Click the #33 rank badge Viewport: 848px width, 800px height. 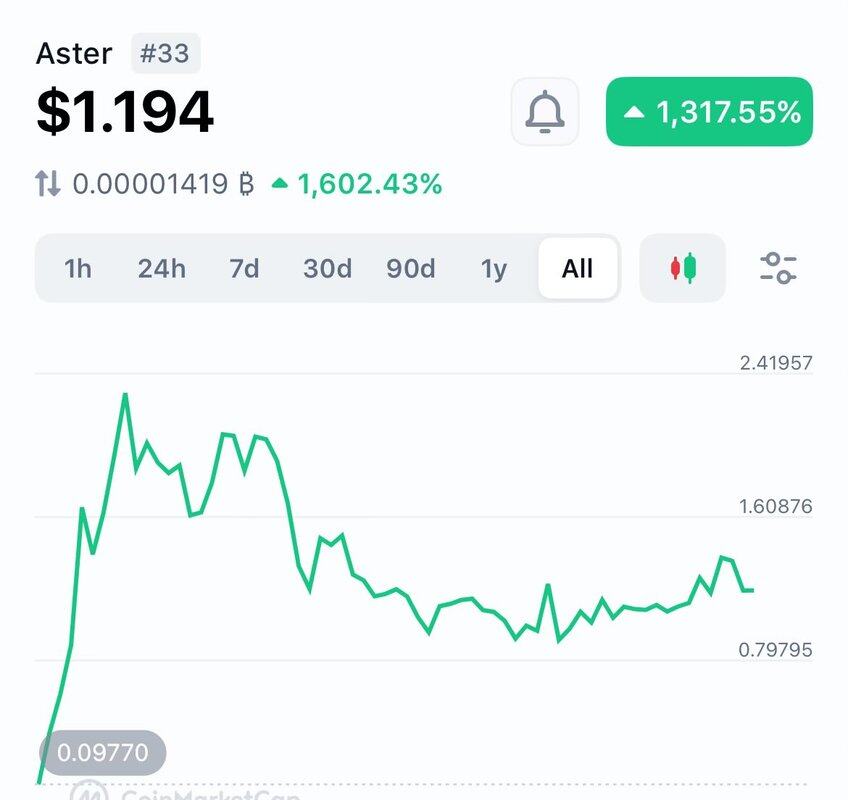pos(165,53)
